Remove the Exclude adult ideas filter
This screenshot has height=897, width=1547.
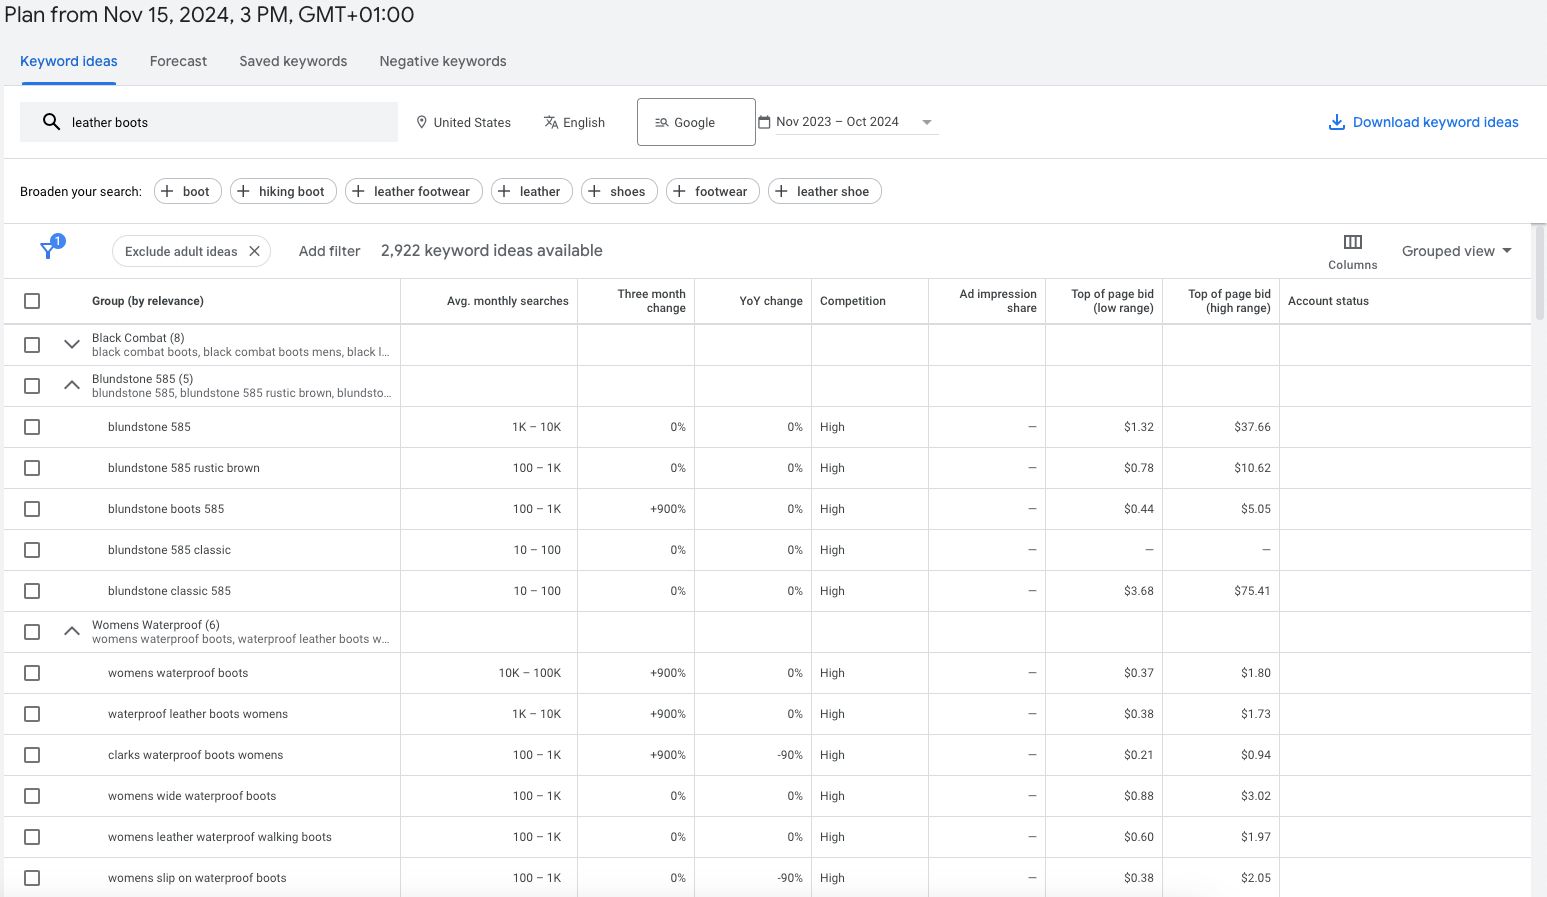tap(255, 251)
